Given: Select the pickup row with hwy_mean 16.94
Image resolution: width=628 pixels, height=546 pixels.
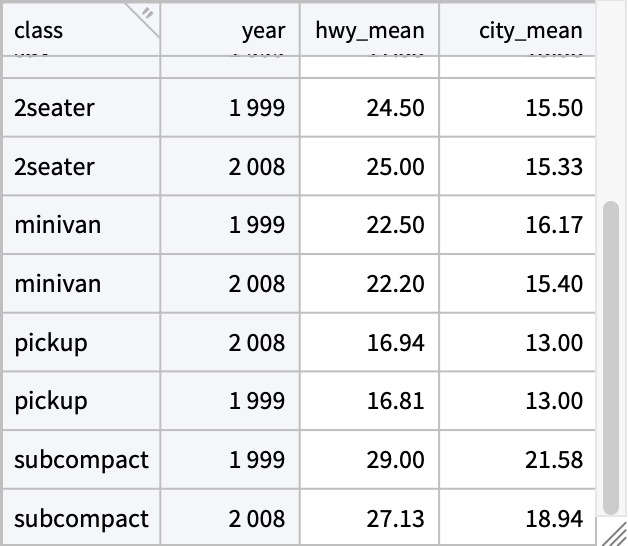Looking at the screenshot, I should click(51, 343).
